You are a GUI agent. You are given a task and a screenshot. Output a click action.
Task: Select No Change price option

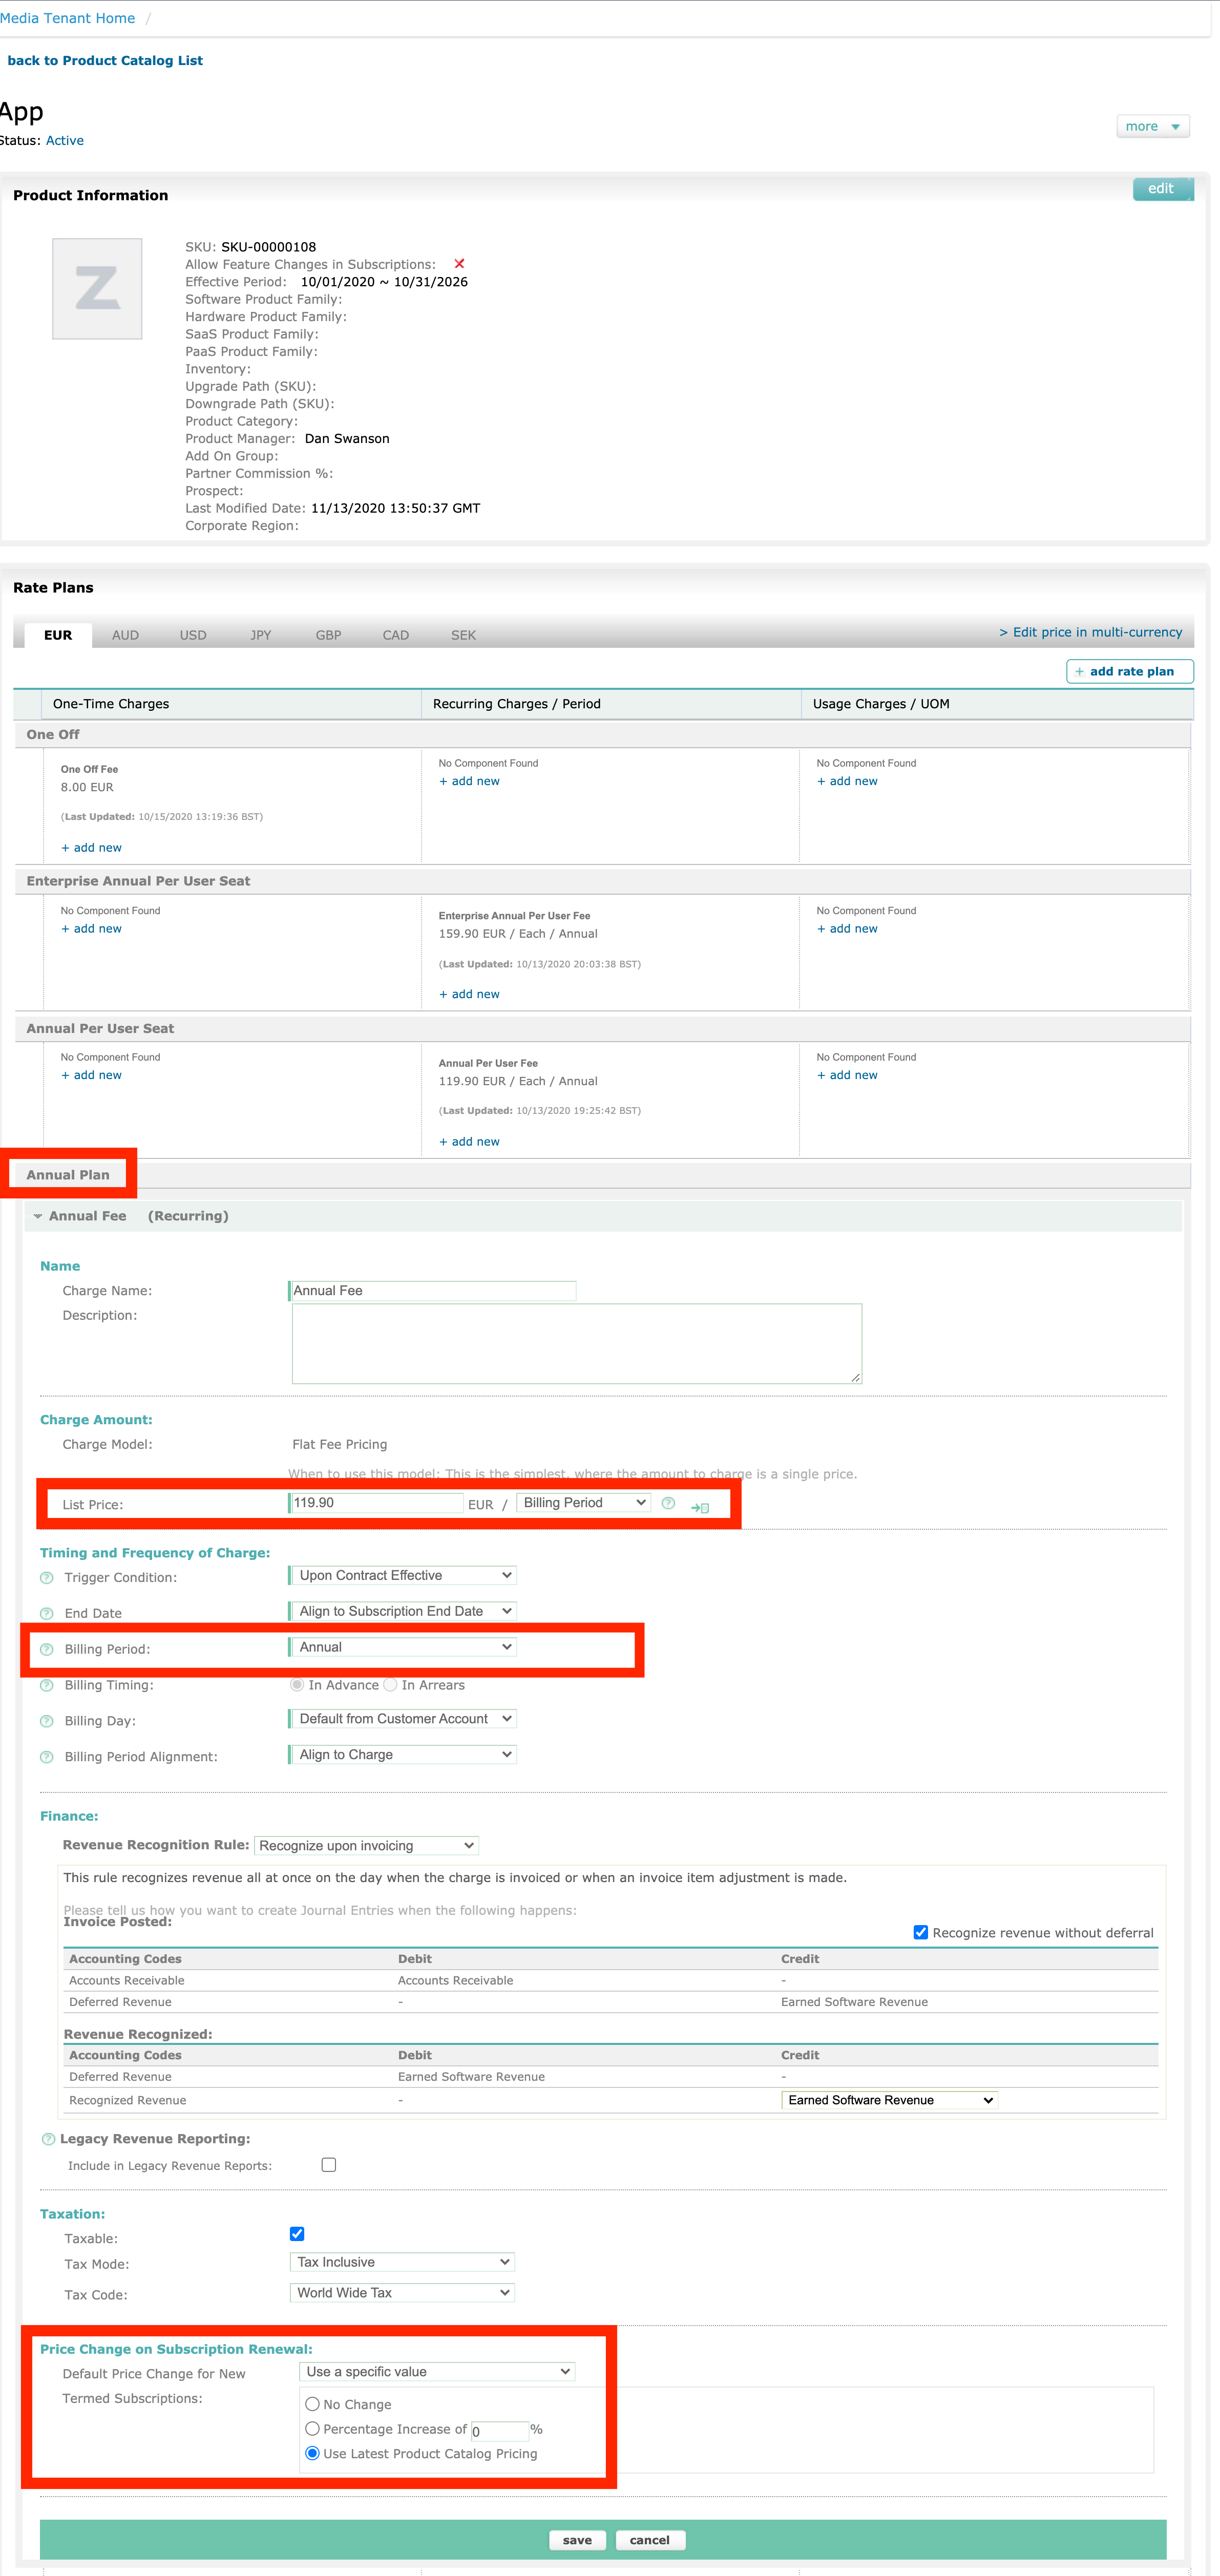tap(312, 2404)
